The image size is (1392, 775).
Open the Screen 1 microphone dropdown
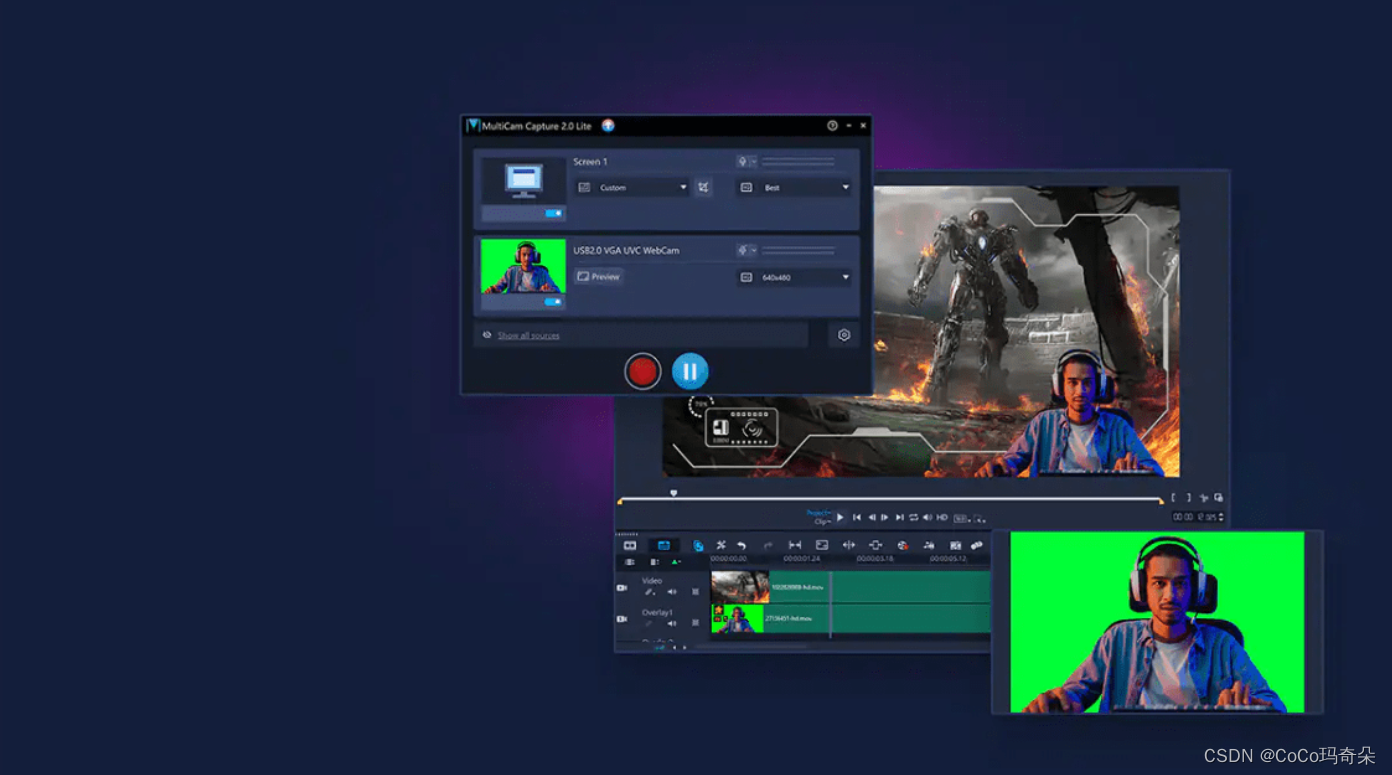tap(746, 161)
